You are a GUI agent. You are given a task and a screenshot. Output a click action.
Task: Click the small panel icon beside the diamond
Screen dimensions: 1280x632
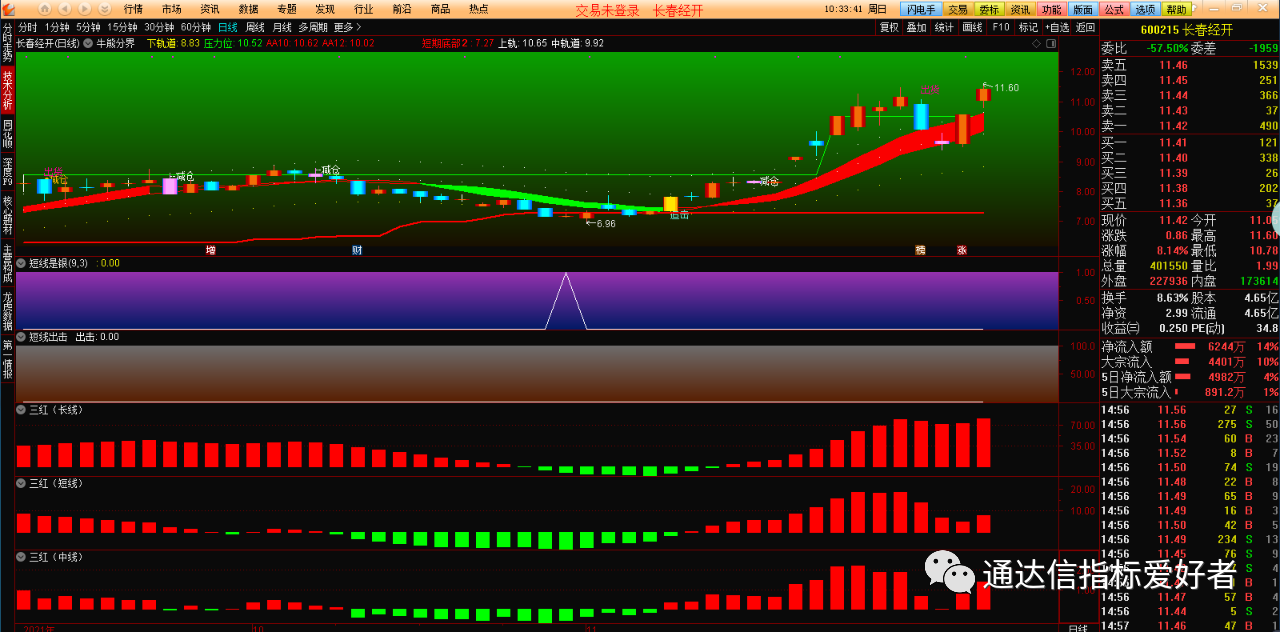tap(1051, 43)
